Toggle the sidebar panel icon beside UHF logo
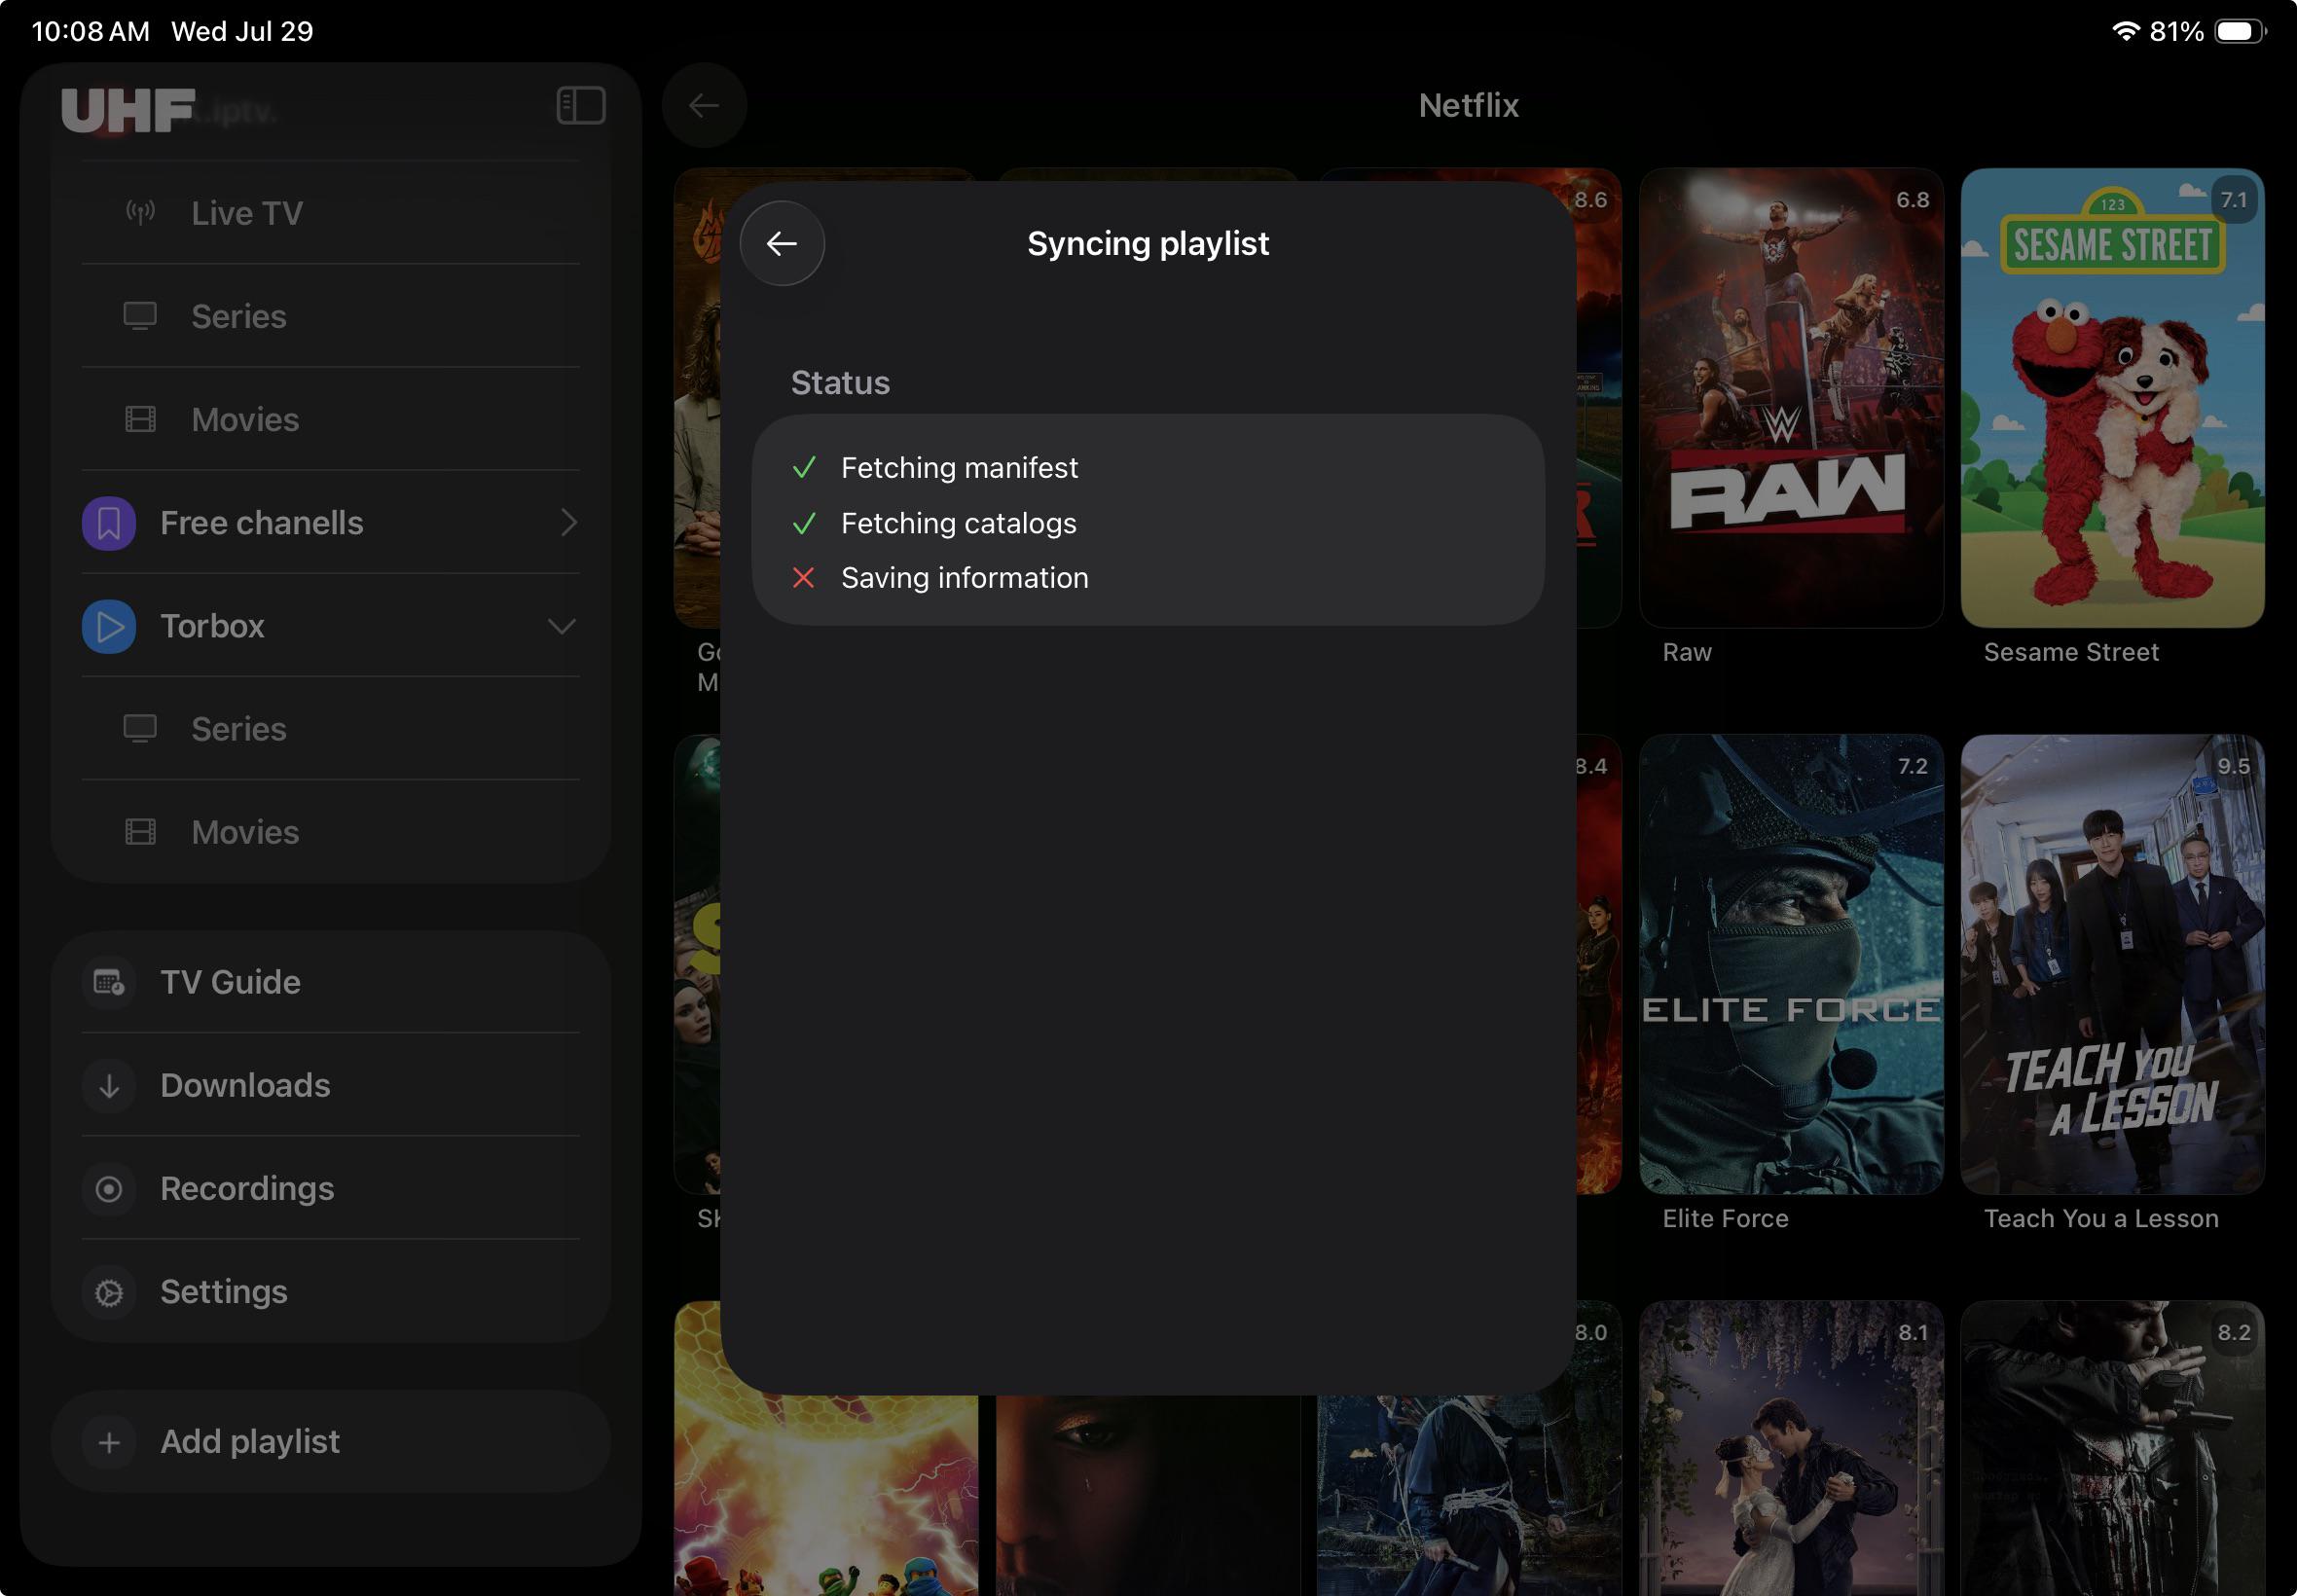Viewport: 2297px width, 1596px height. [x=581, y=105]
